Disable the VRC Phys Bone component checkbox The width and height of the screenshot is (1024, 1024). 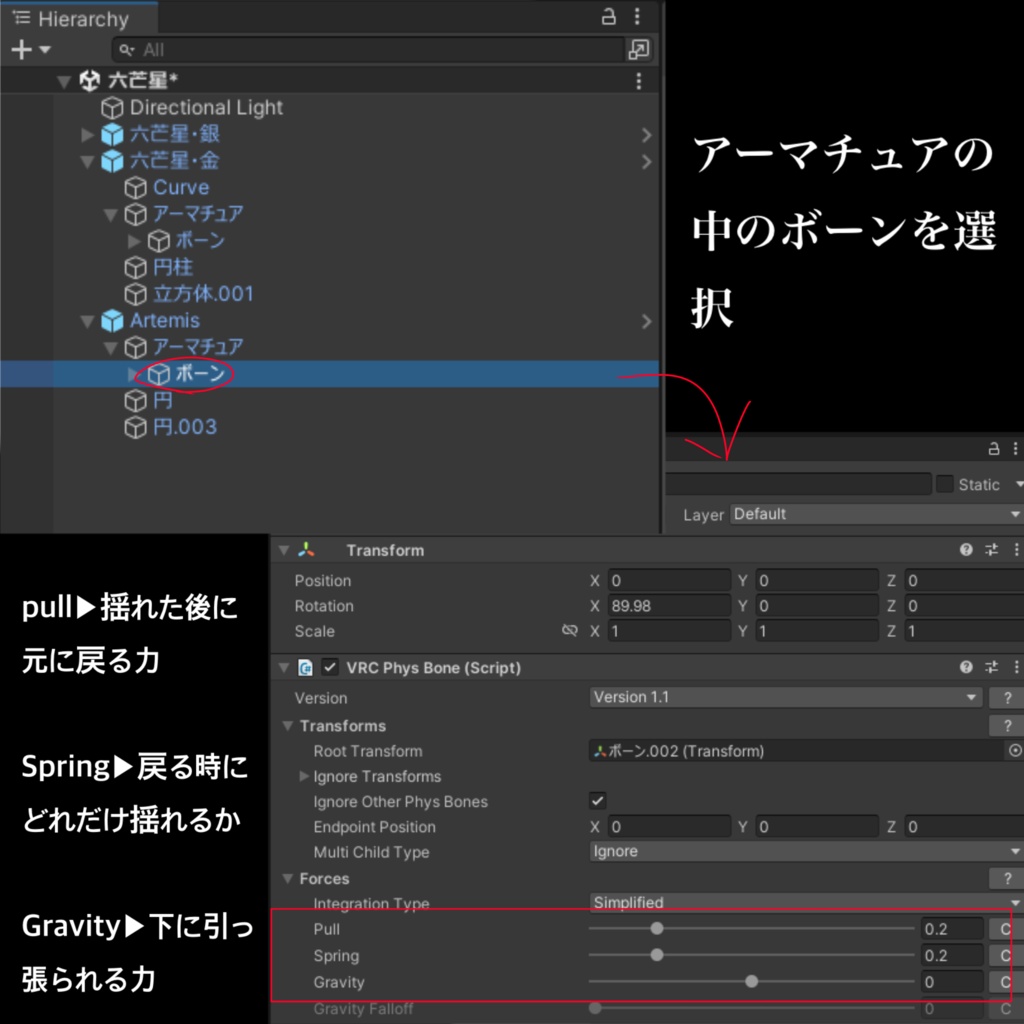click(x=330, y=667)
